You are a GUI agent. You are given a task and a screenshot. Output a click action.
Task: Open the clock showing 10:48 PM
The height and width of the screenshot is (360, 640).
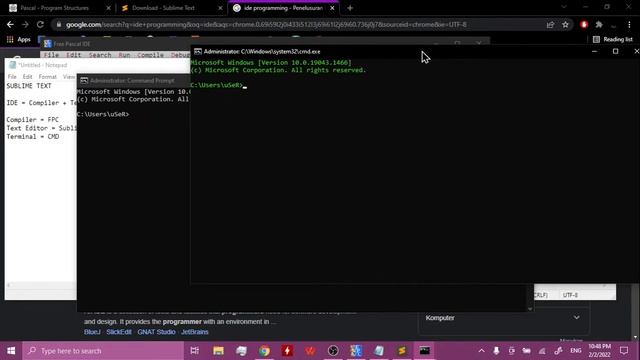pyautogui.click(x=599, y=351)
